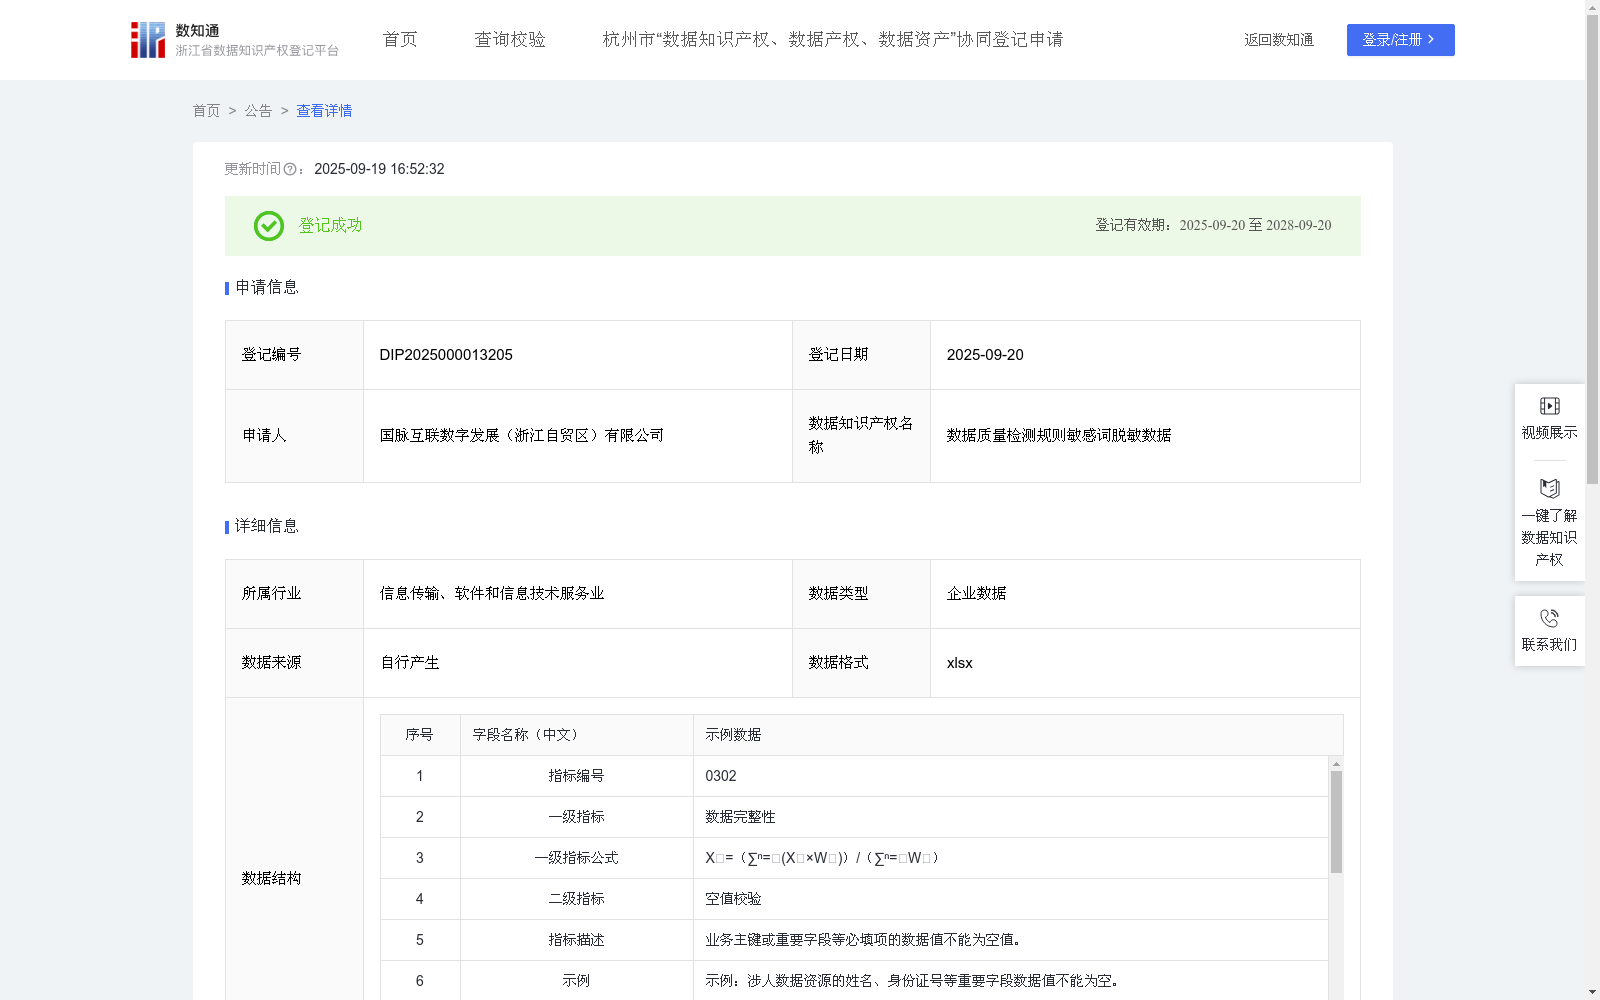Click update time 2025-09-19 16:52:32
This screenshot has width=1600, height=1000.
pos(379,170)
